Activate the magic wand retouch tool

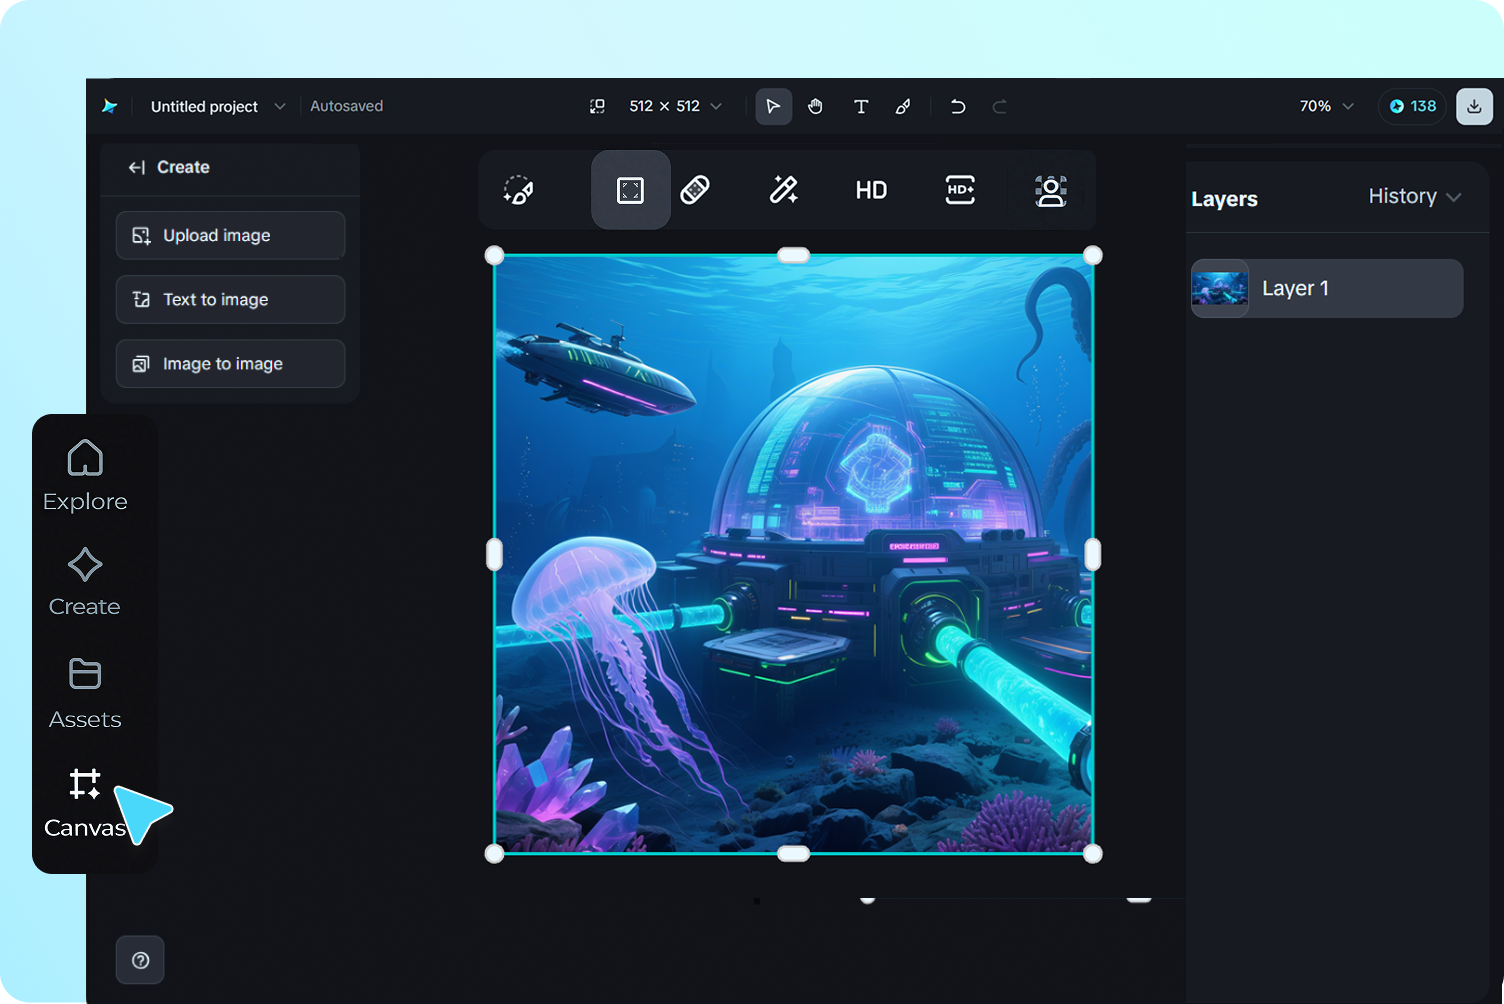click(783, 190)
